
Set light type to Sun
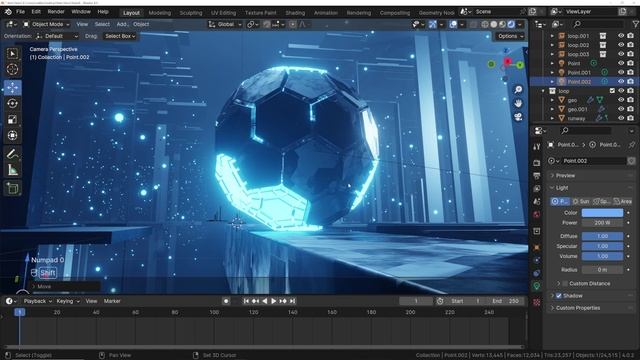581,201
